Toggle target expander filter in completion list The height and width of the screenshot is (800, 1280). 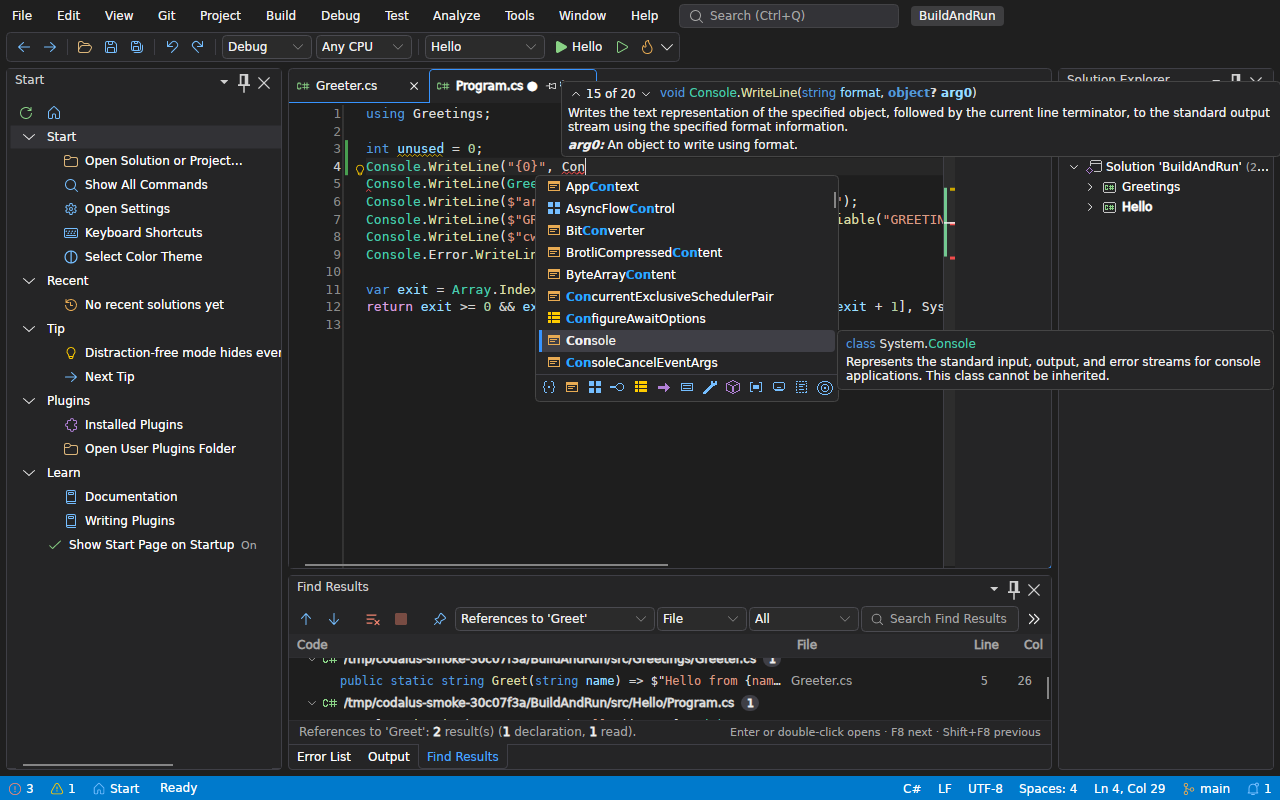click(825, 387)
